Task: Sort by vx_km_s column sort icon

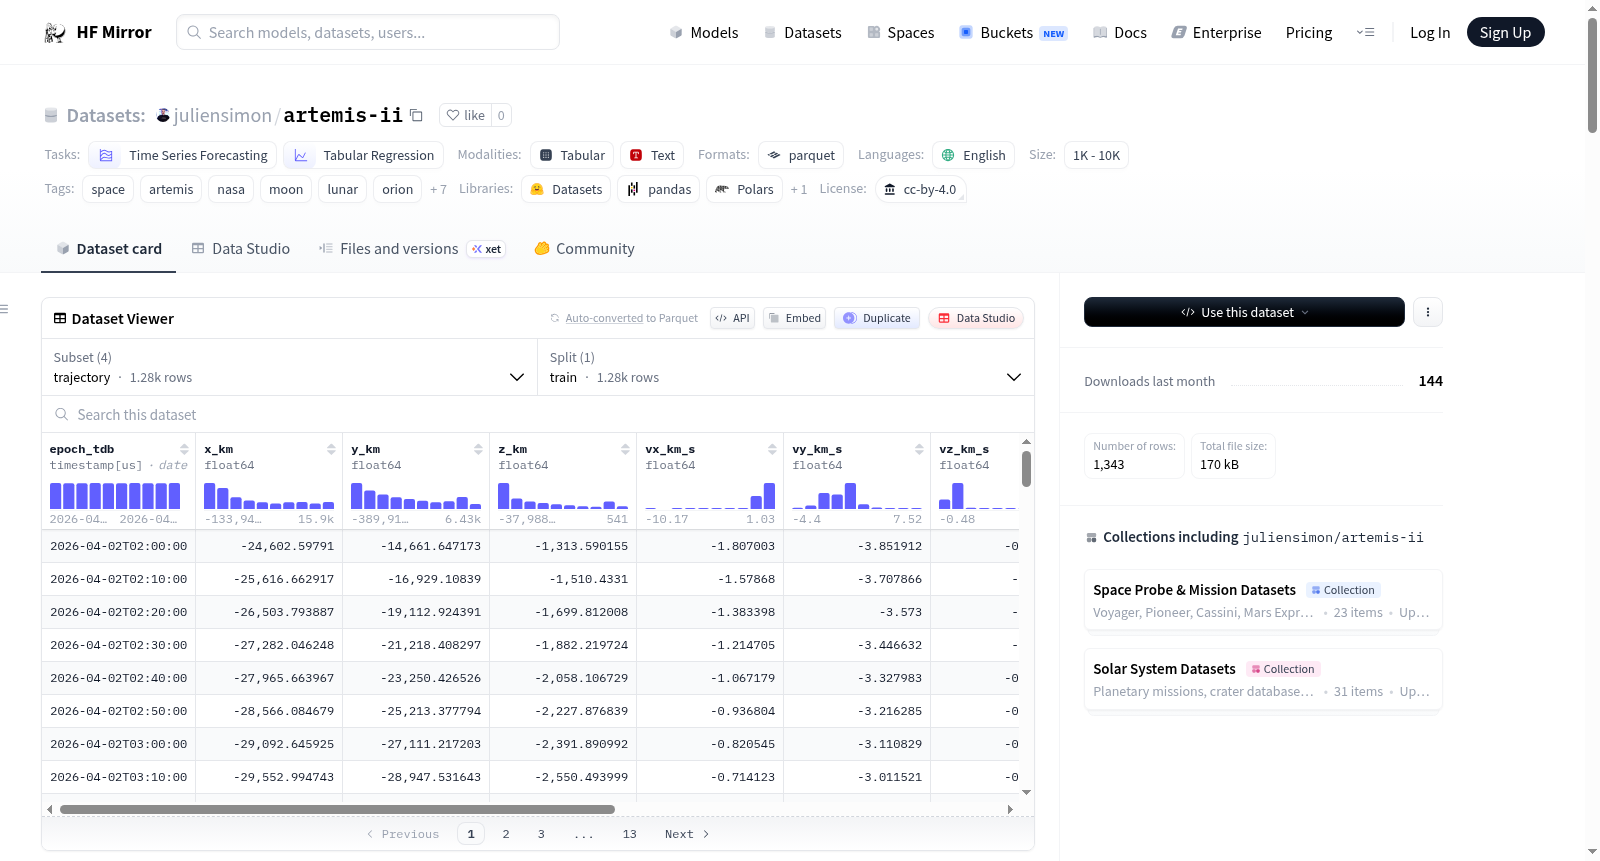Action: [772, 449]
